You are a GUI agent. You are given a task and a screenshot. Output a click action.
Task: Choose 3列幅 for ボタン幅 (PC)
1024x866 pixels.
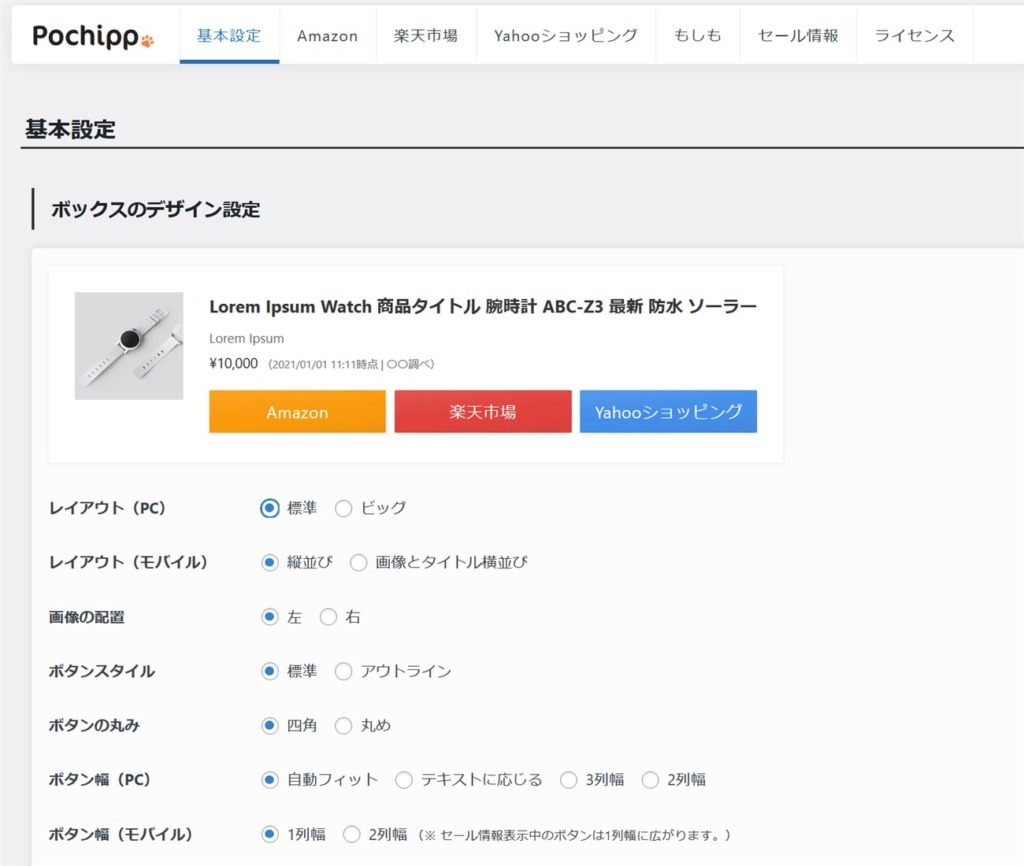(568, 779)
